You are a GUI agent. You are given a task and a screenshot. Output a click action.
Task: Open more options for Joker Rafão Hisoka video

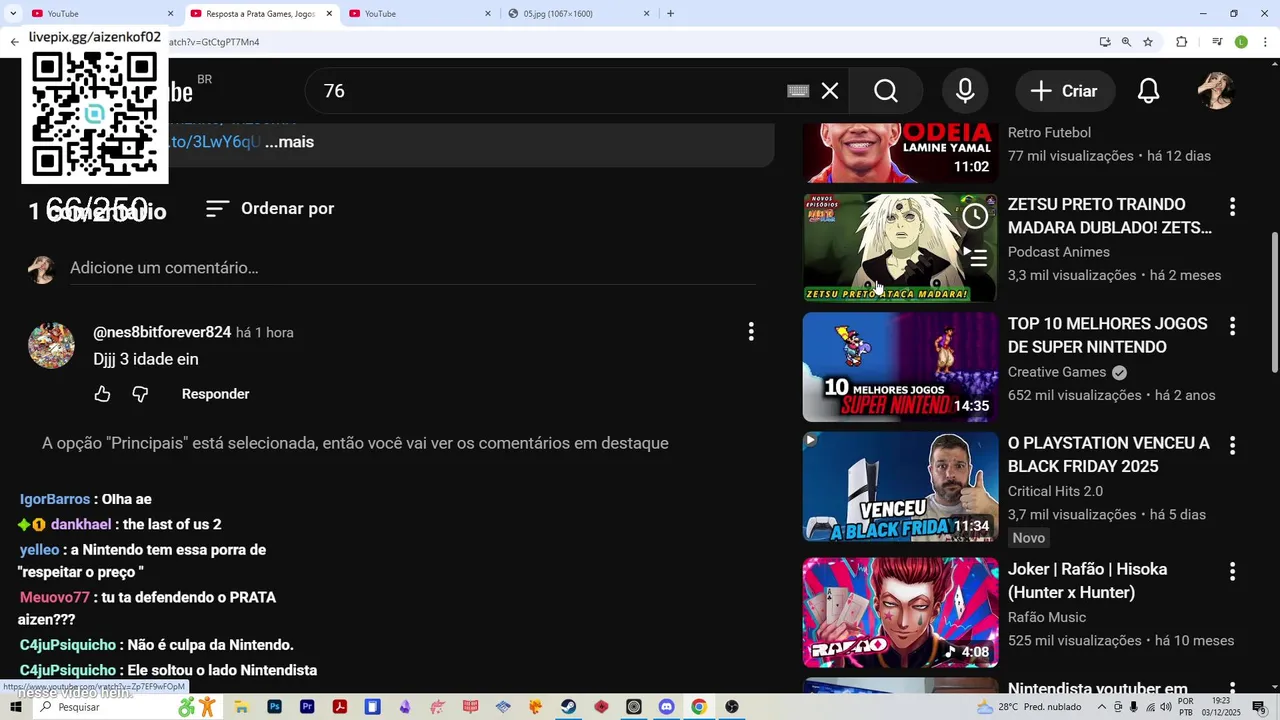[1232, 571]
